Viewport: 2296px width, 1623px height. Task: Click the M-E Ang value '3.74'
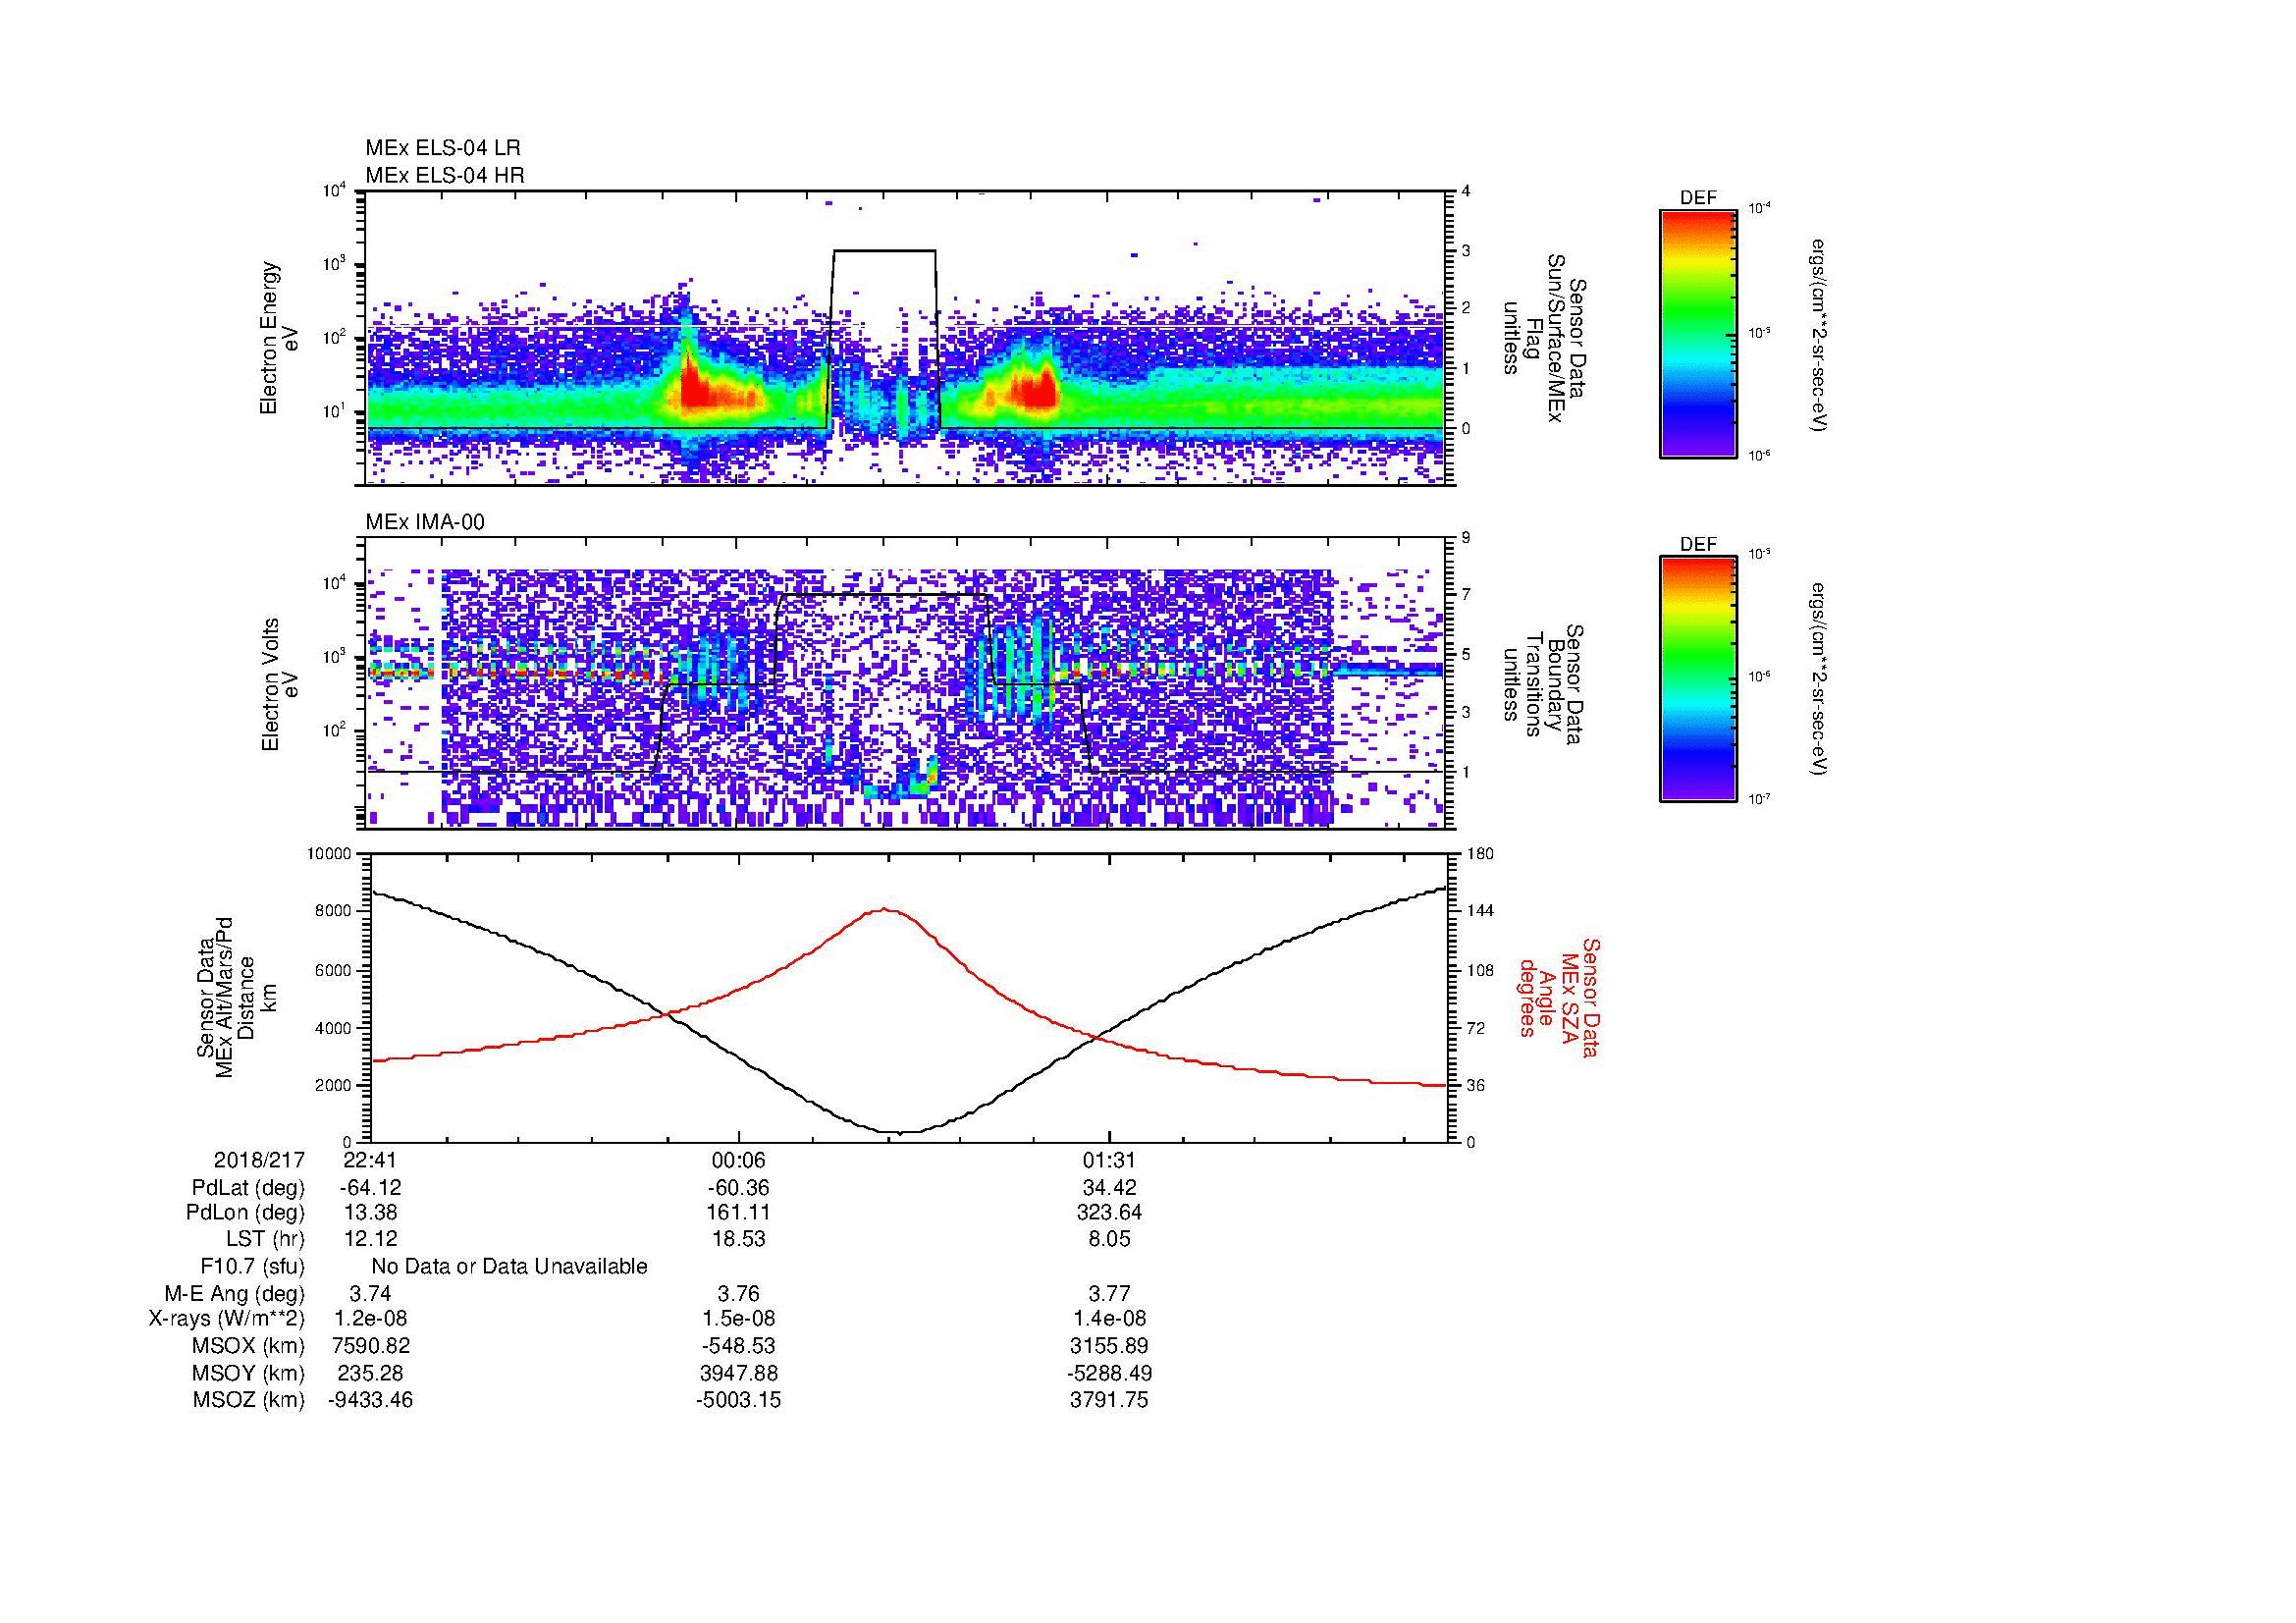pyautogui.click(x=371, y=1293)
